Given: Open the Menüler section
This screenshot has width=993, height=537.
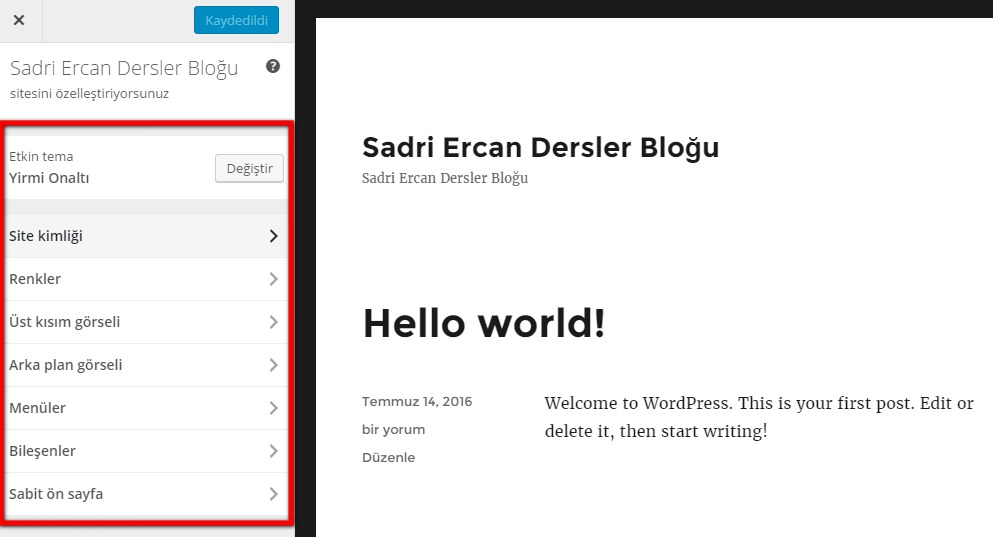Looking at the screenshot, I should click(x=146, y=408).
